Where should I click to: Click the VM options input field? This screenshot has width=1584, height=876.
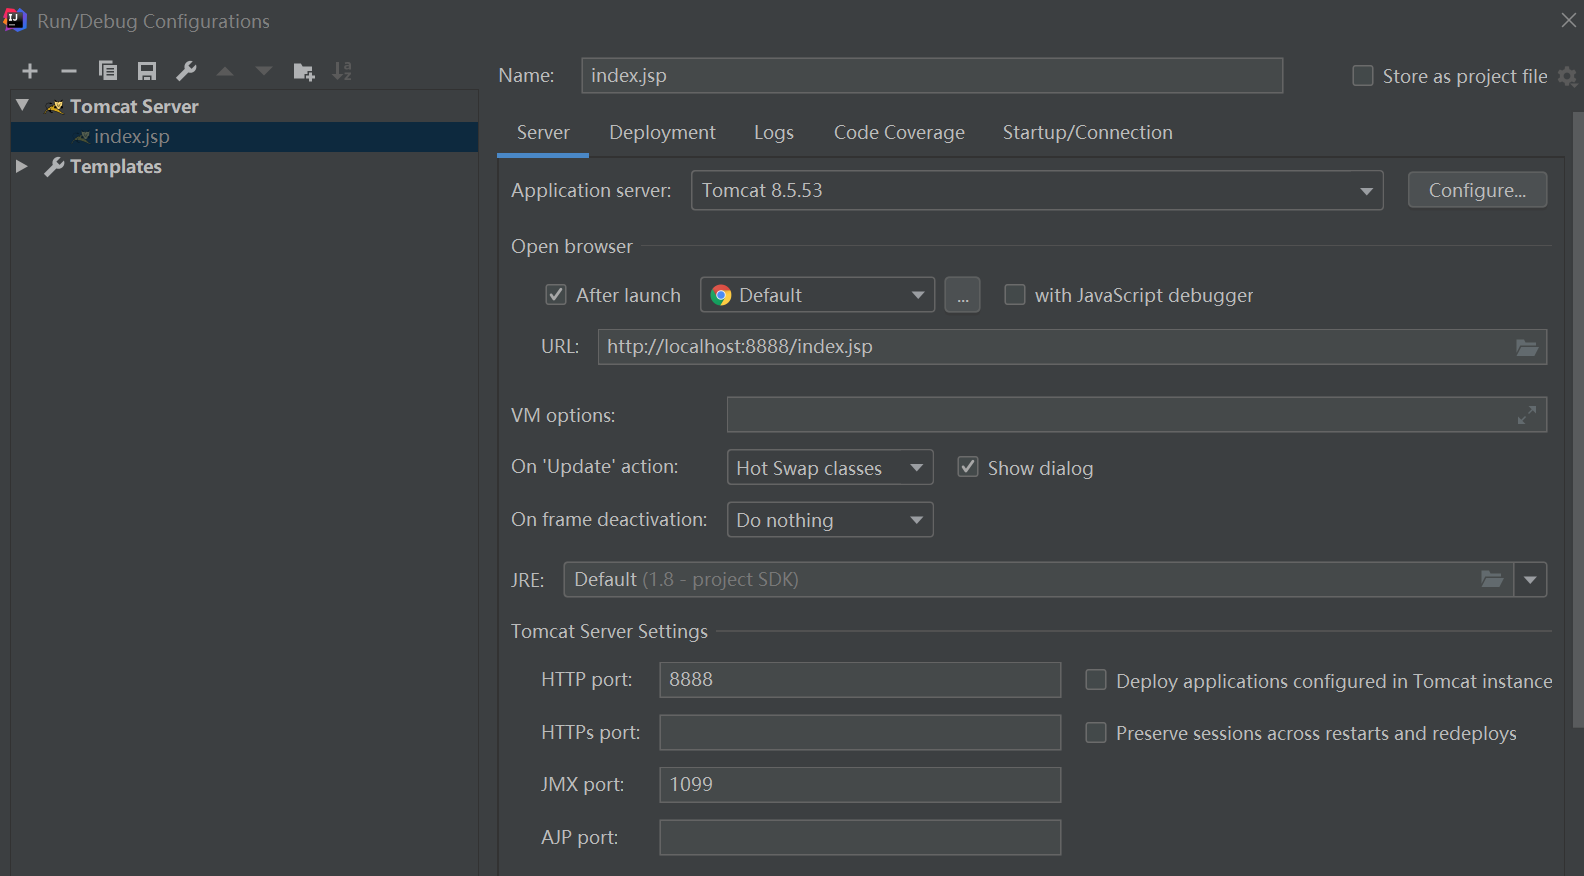point(1137,415)
